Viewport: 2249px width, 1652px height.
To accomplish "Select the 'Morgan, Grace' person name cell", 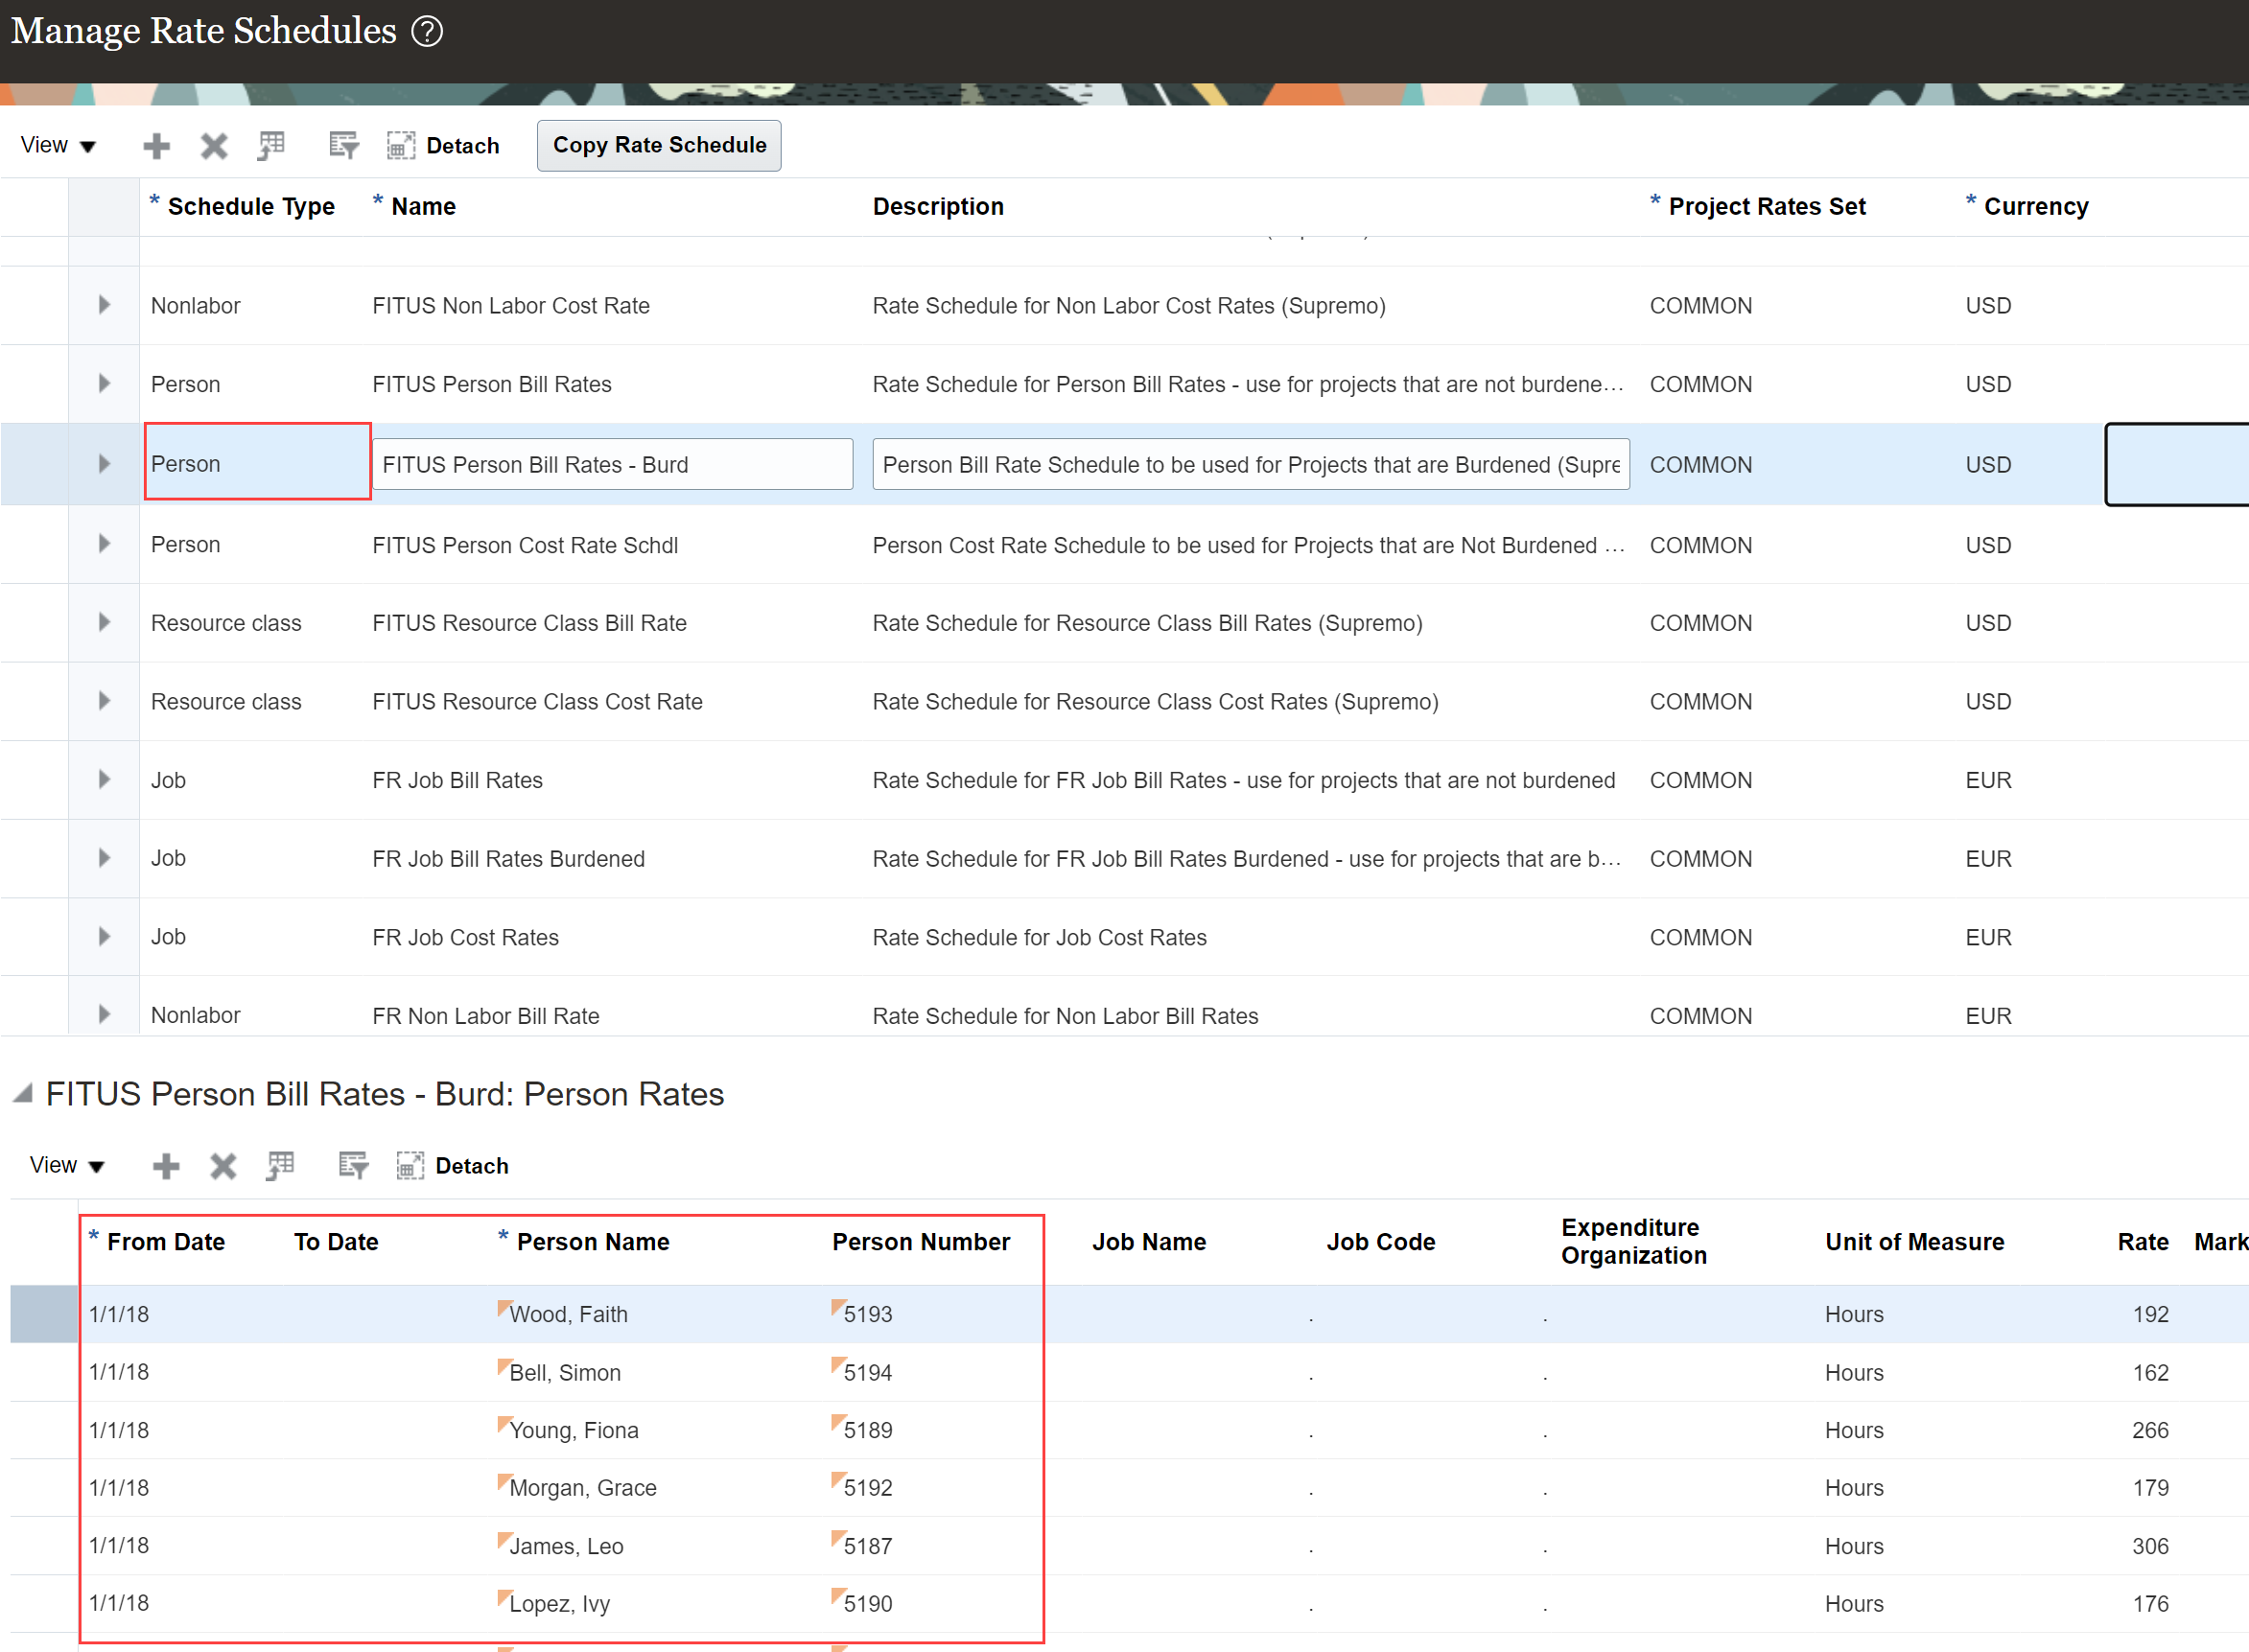I will (583, 1488).
